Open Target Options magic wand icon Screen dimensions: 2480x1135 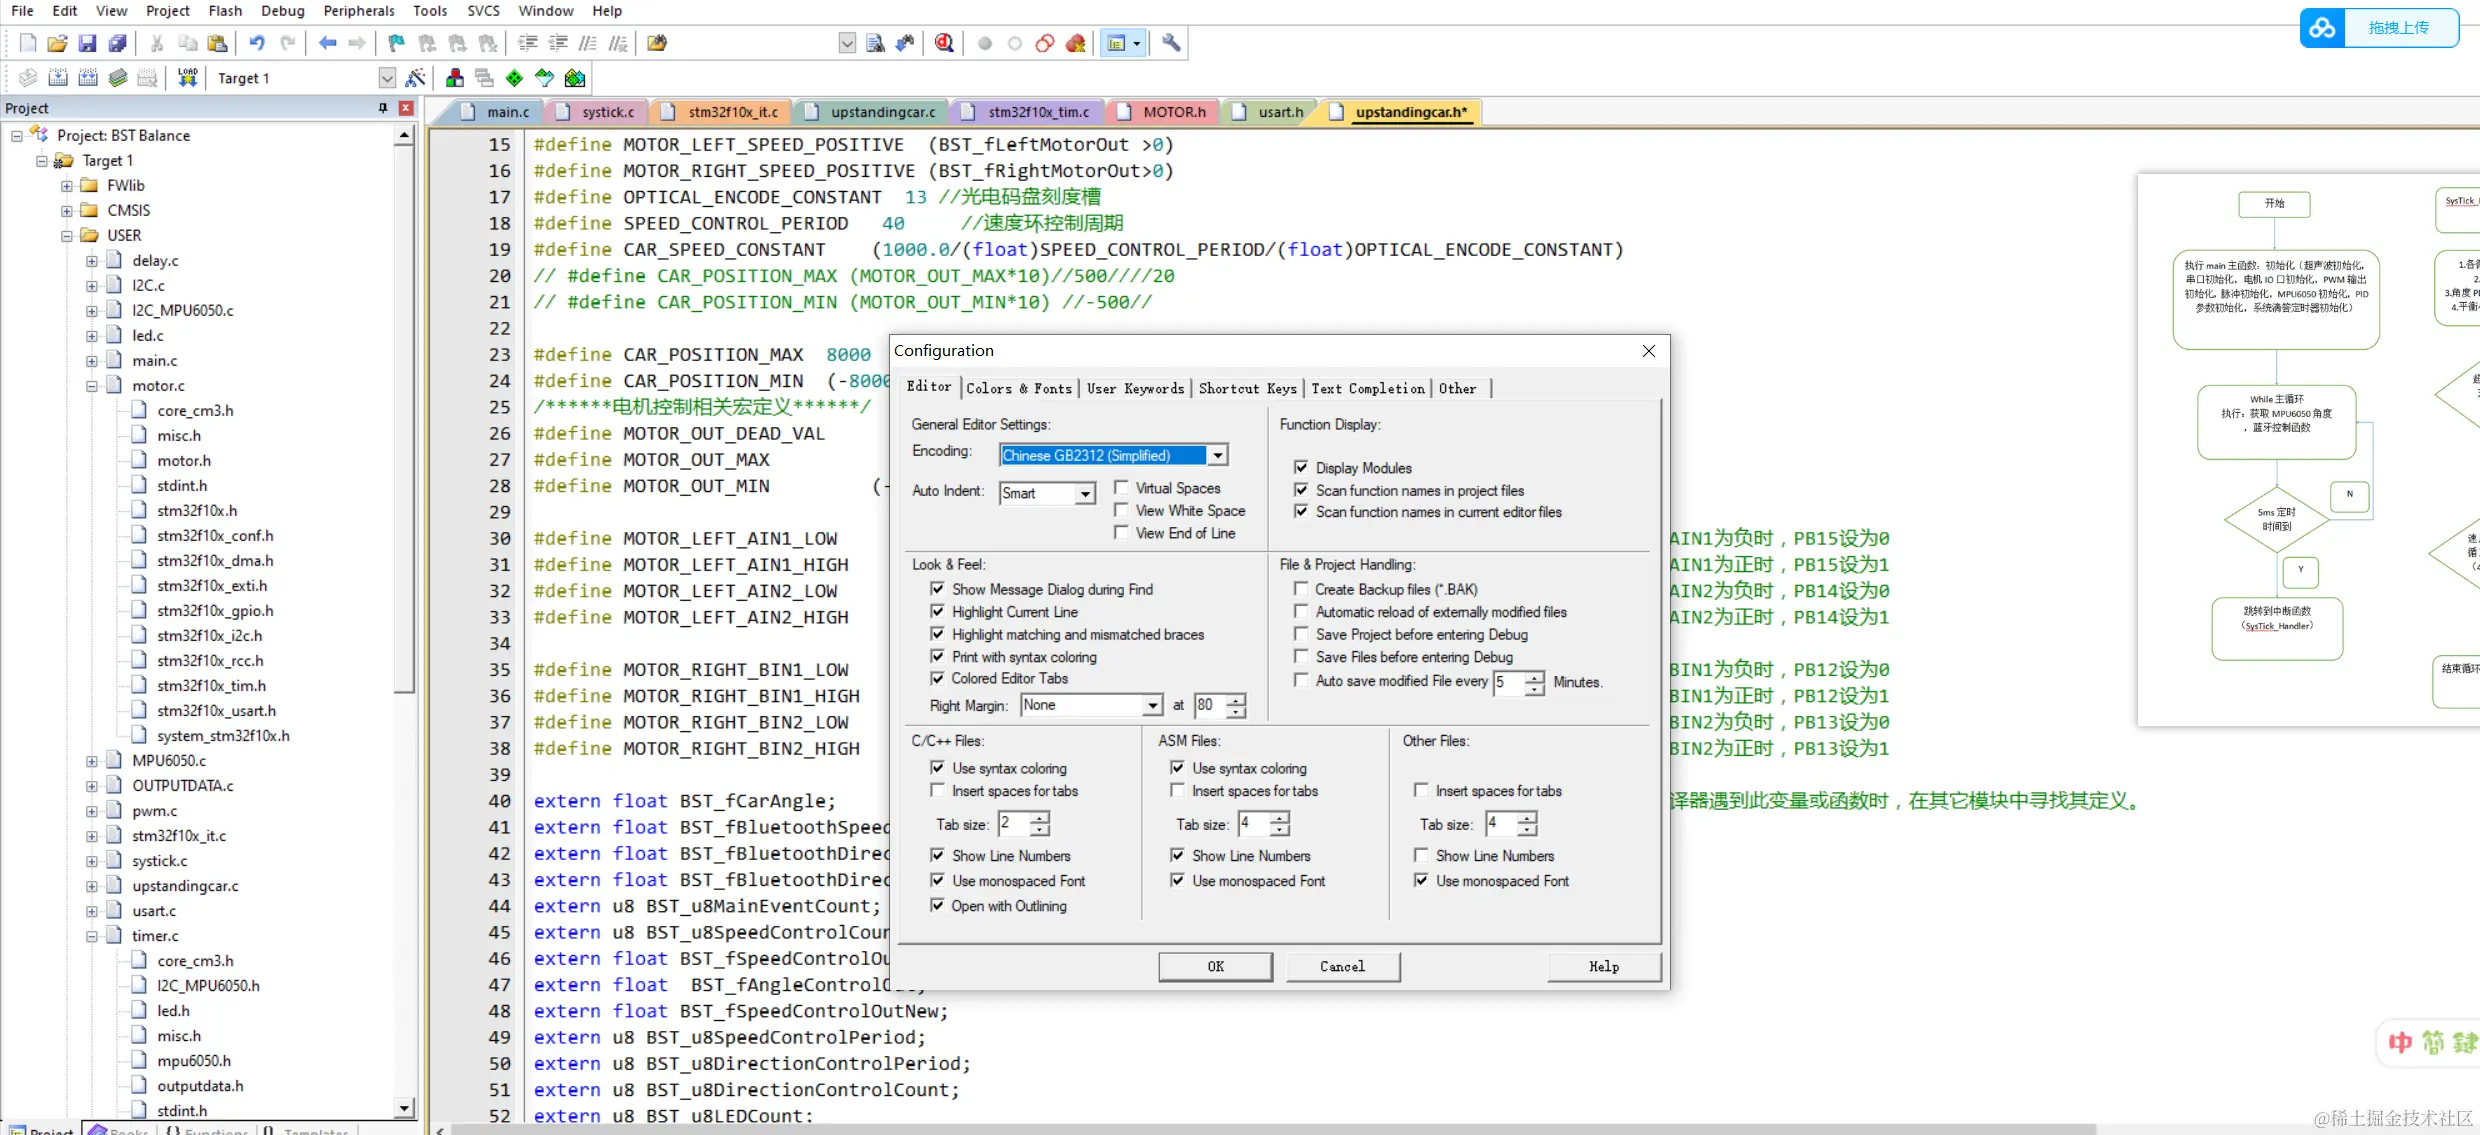(x=416, y=78)
